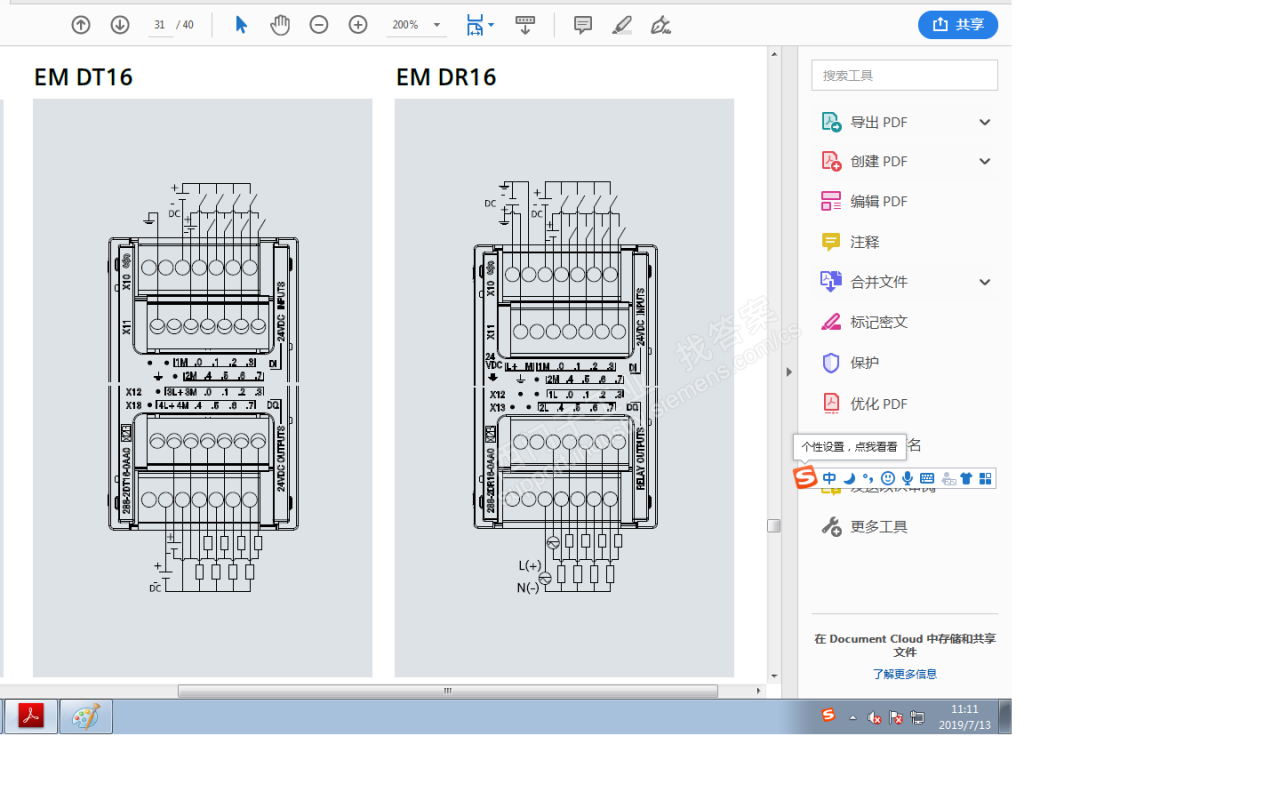Toggle Chinese punctuation mode icon
The width and height of the screenshot is (1280, 800).
868,479
